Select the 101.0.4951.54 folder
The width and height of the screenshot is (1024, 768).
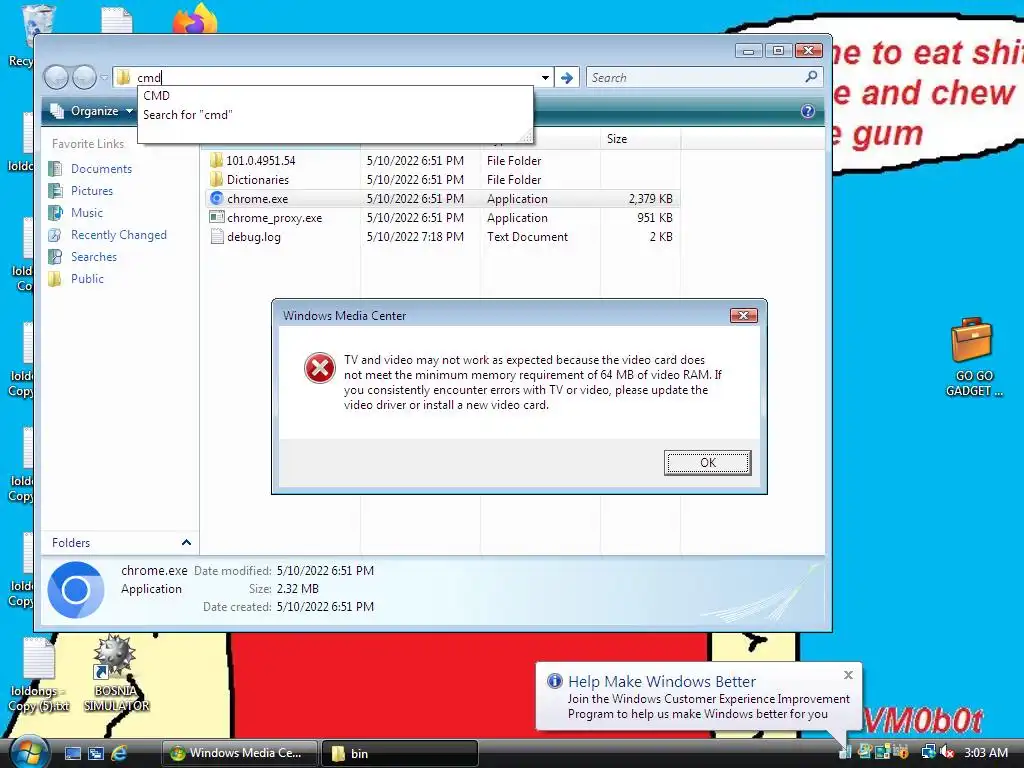tap(261, 161)
